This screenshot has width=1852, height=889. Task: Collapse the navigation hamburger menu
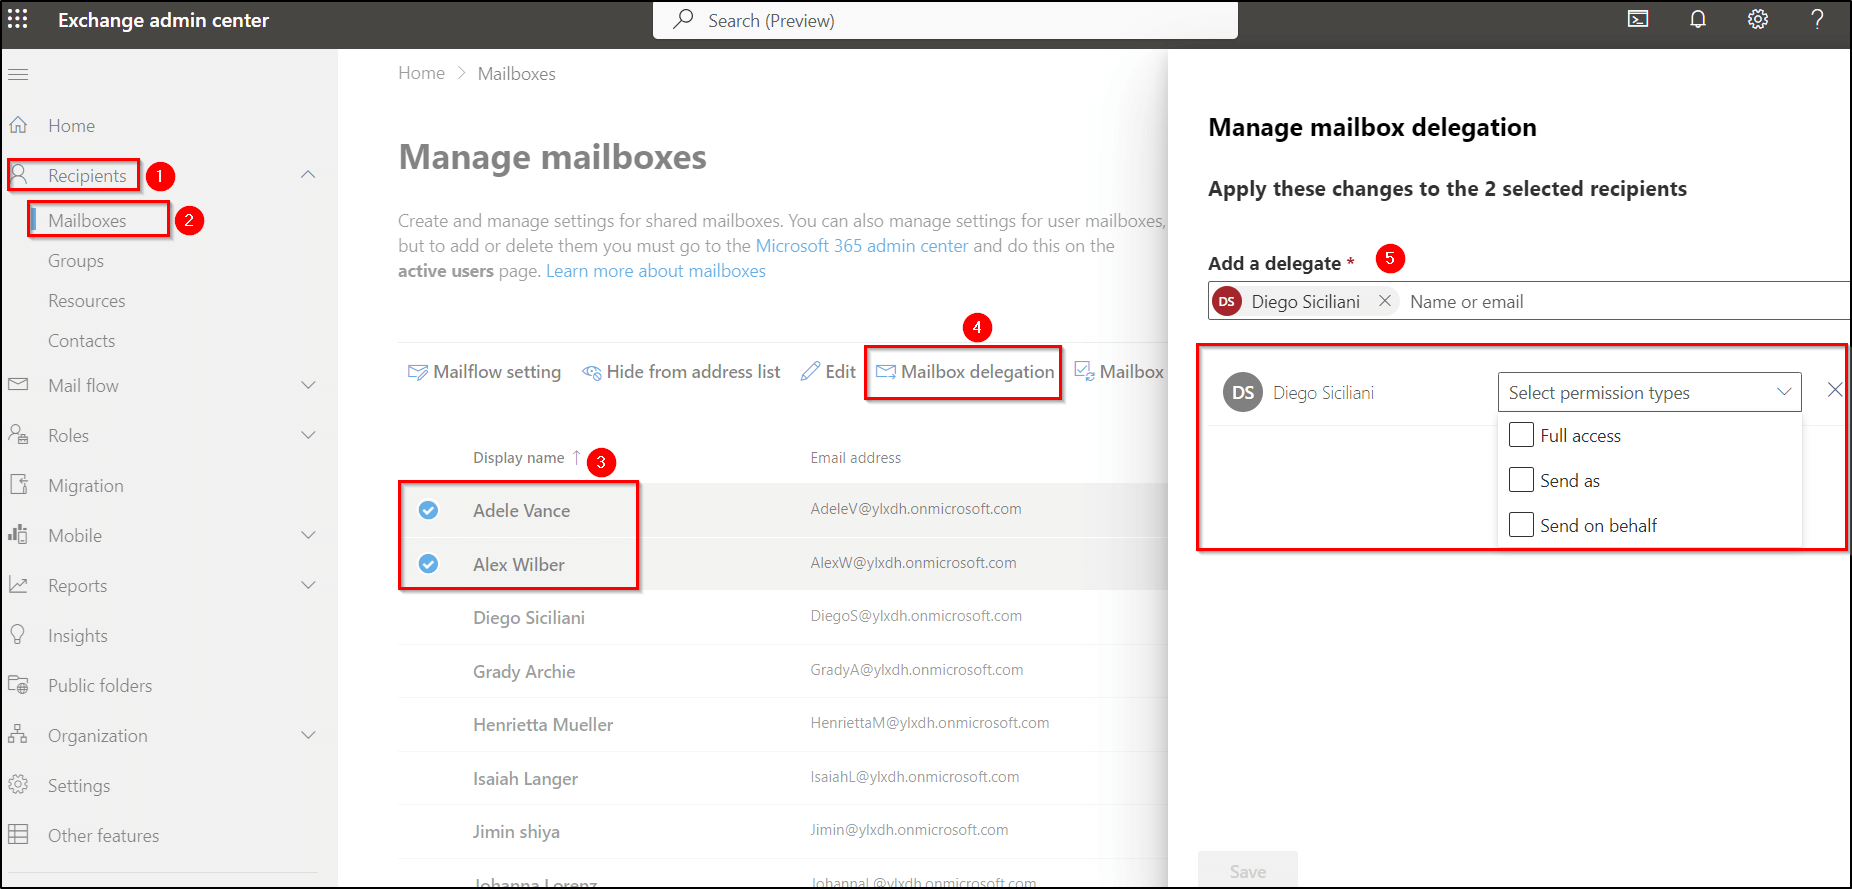18,74
